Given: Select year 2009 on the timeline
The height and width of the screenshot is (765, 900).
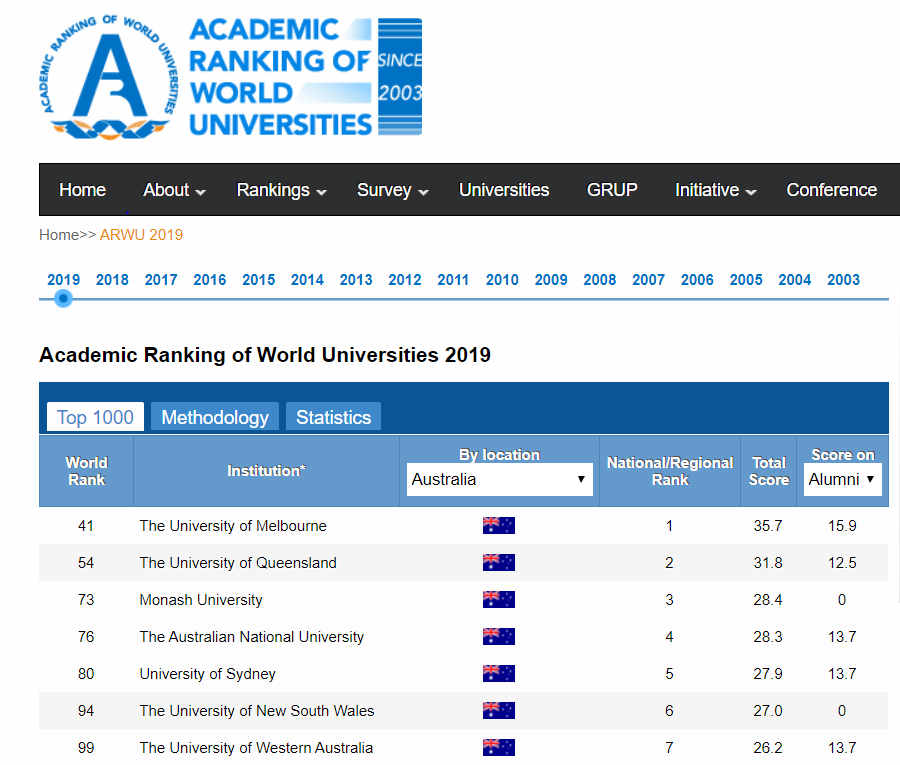Looking at the screenshot, I should coord(551,280).
